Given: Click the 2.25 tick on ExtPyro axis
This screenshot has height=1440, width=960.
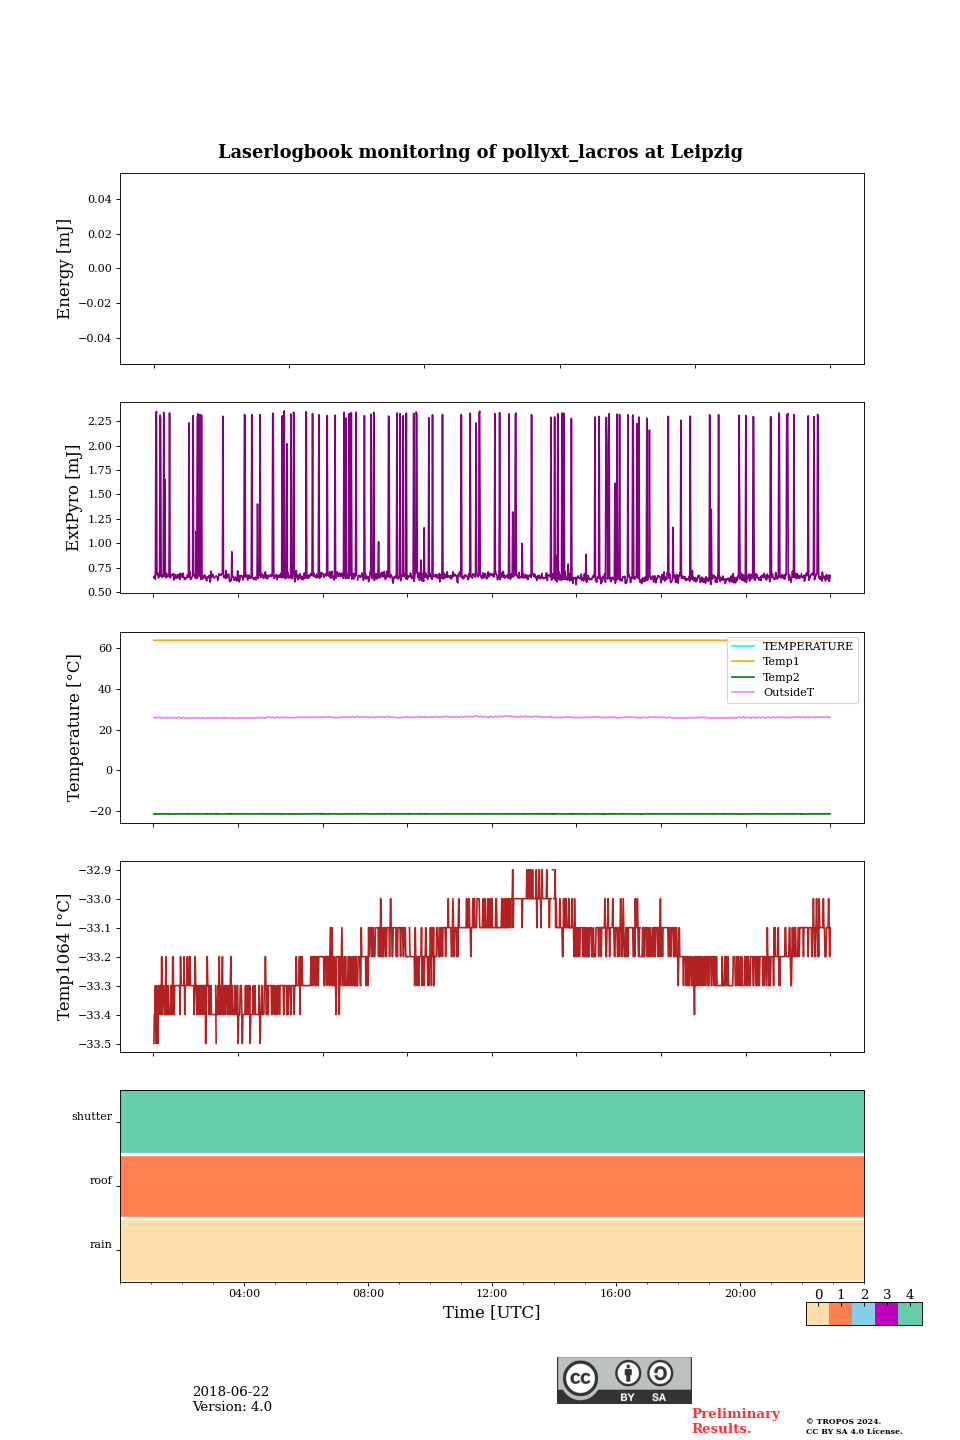Looking at the screenshot, I should pos(99,421).
